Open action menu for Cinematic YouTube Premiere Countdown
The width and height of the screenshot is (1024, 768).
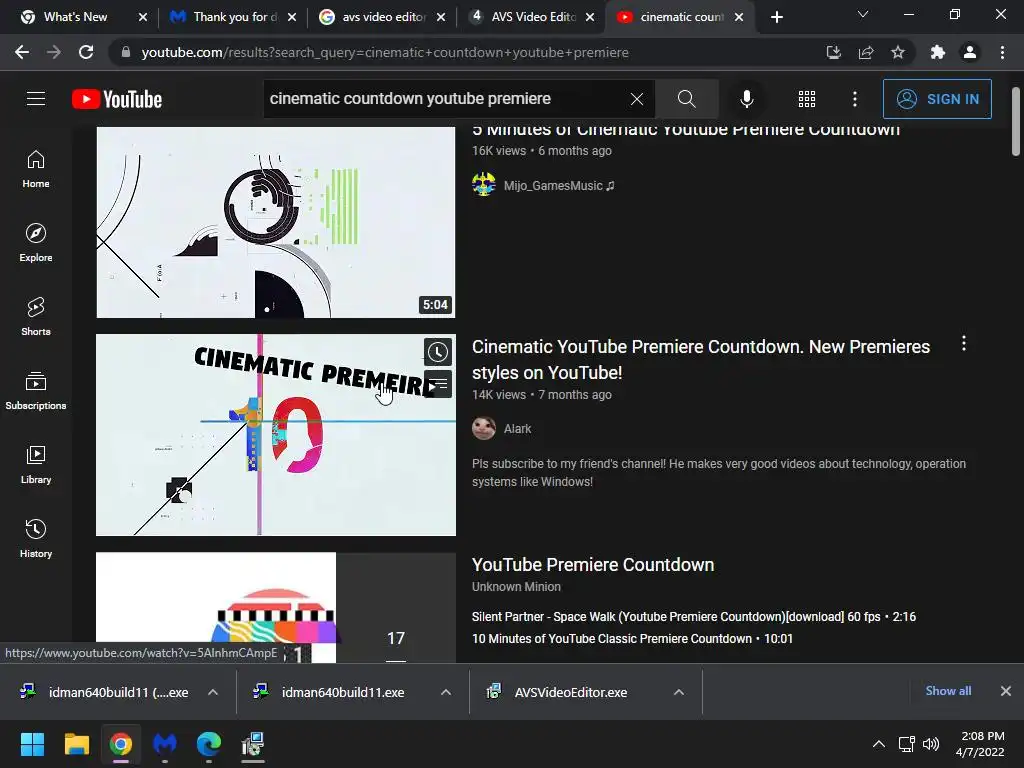tap(963, 344)
